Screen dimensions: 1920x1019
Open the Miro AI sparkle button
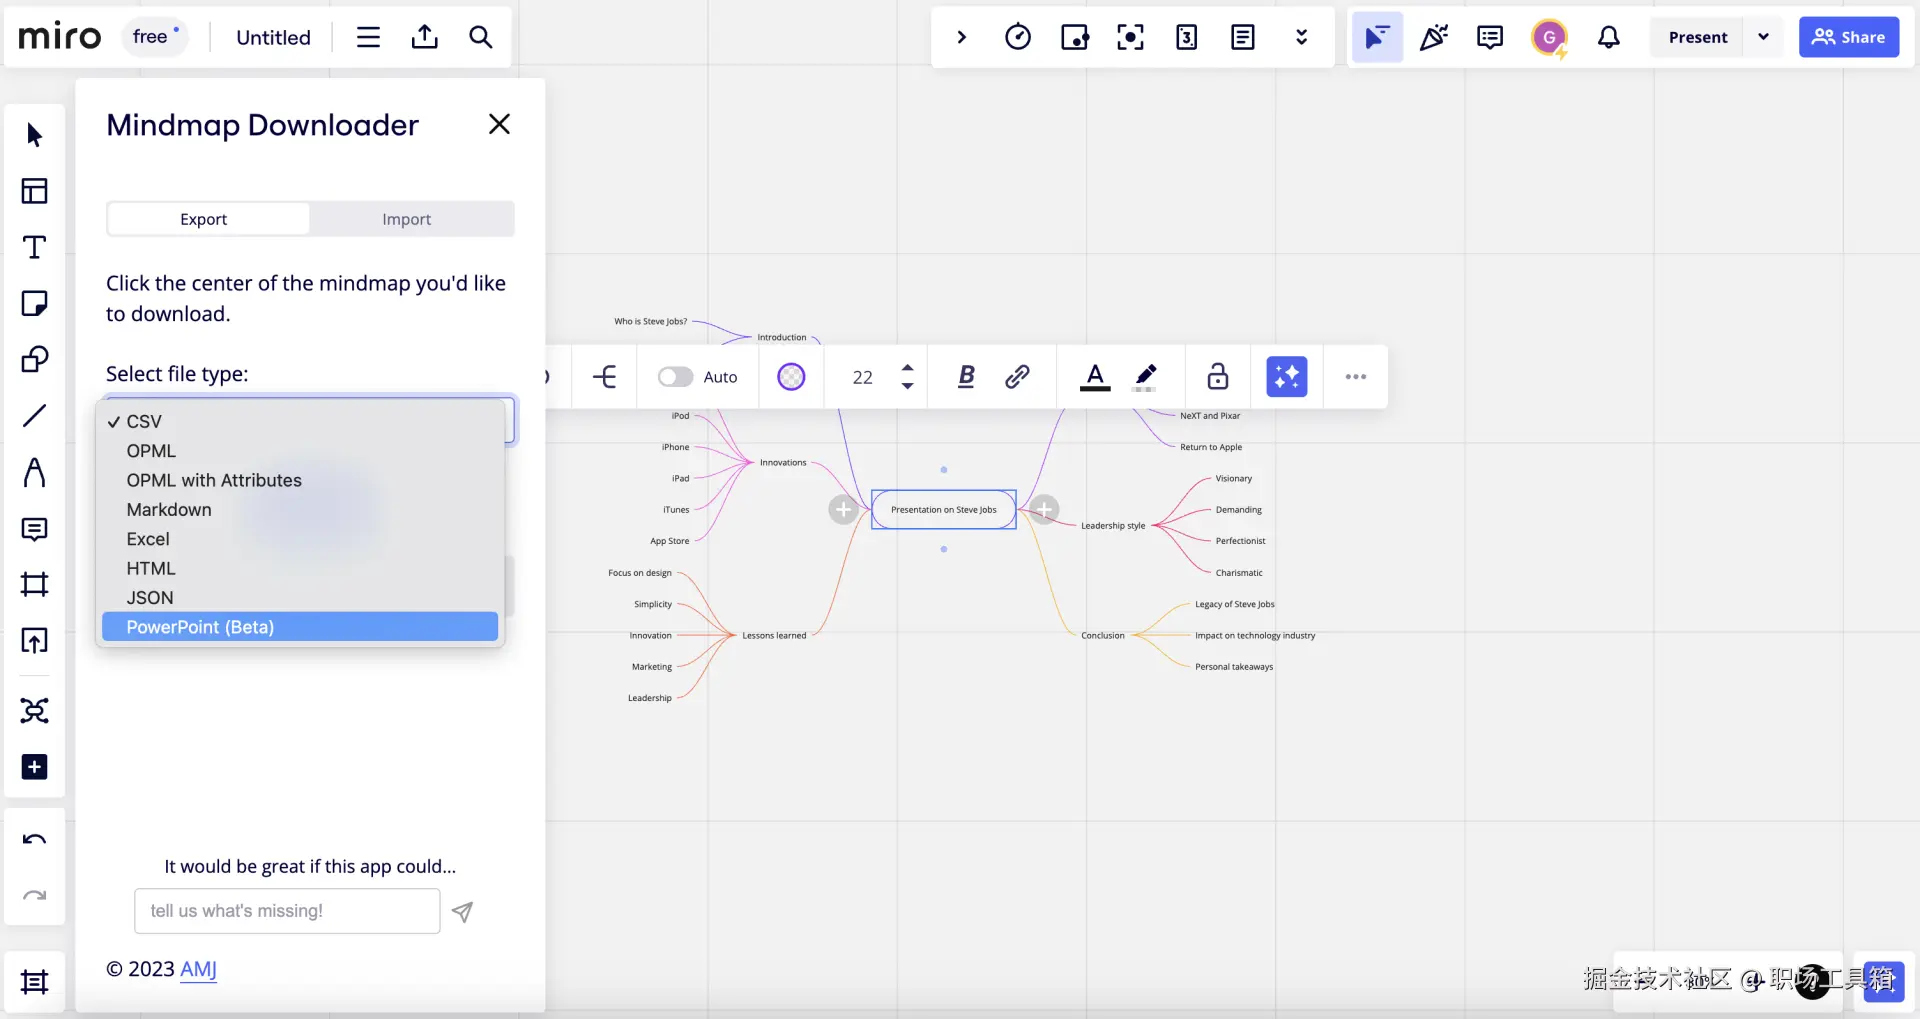tap(1287, 377)
